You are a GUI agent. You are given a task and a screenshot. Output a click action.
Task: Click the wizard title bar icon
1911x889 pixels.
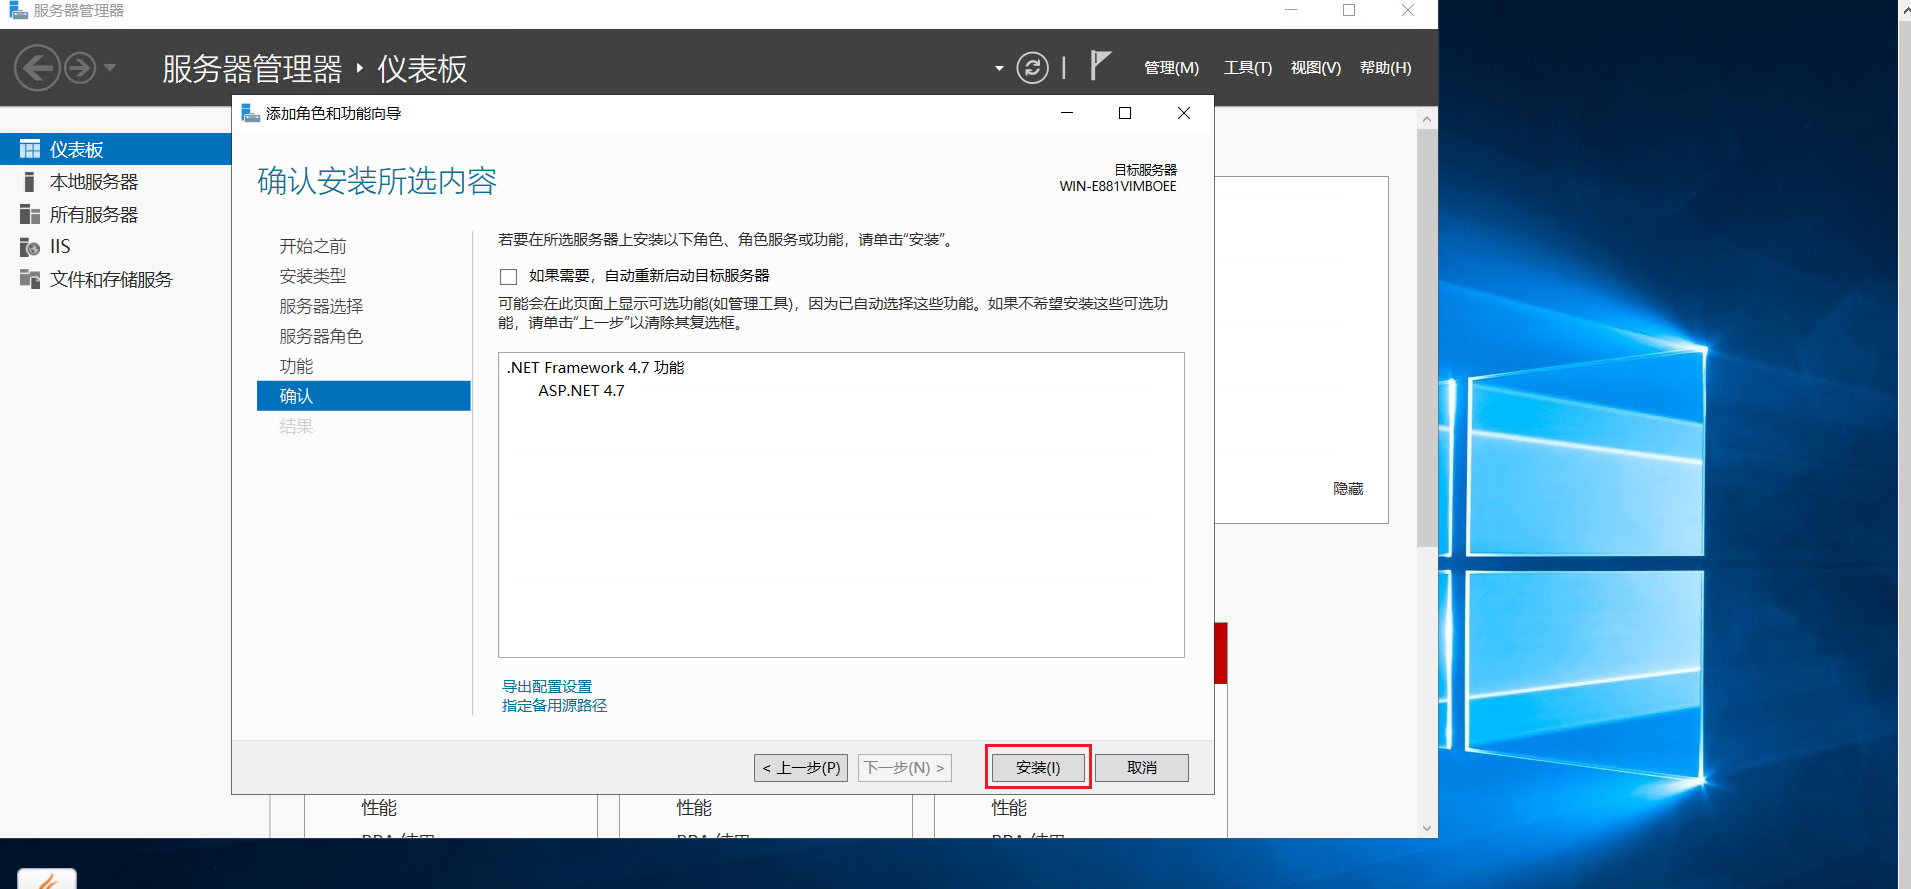click(x=250, y=113)
